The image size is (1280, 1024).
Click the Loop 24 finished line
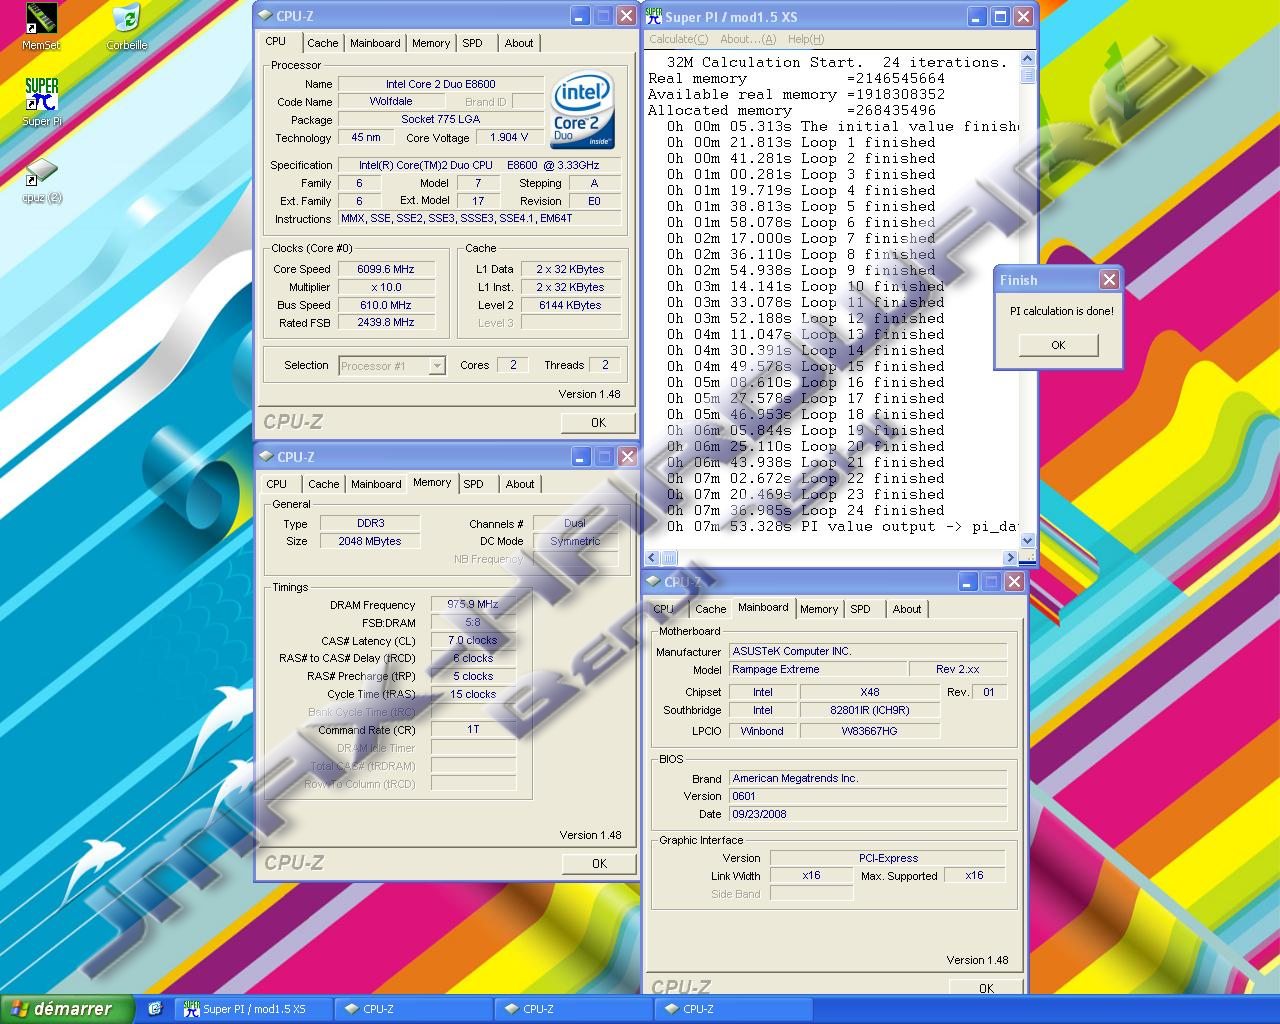click(805, 510)
